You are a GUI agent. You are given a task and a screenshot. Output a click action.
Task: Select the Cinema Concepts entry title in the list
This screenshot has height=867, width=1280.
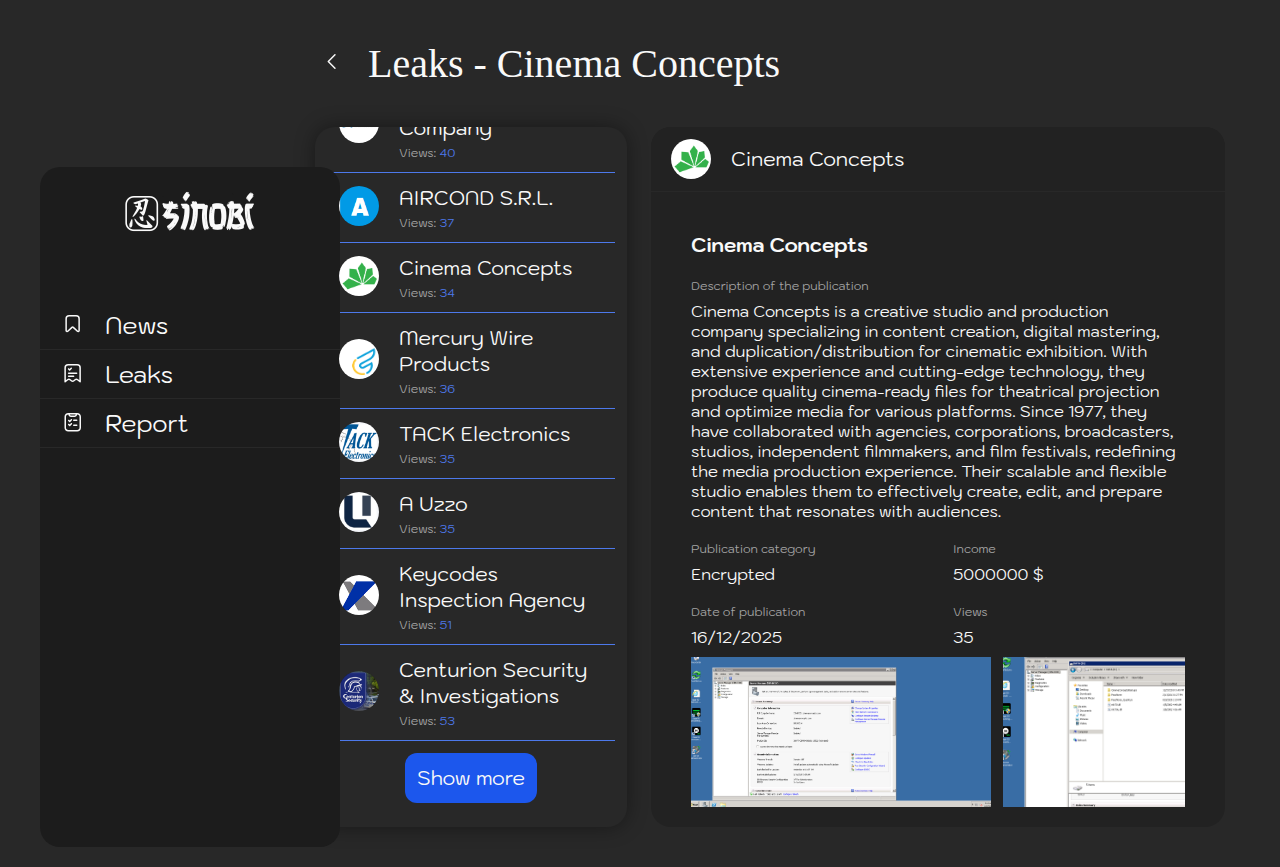485,268
